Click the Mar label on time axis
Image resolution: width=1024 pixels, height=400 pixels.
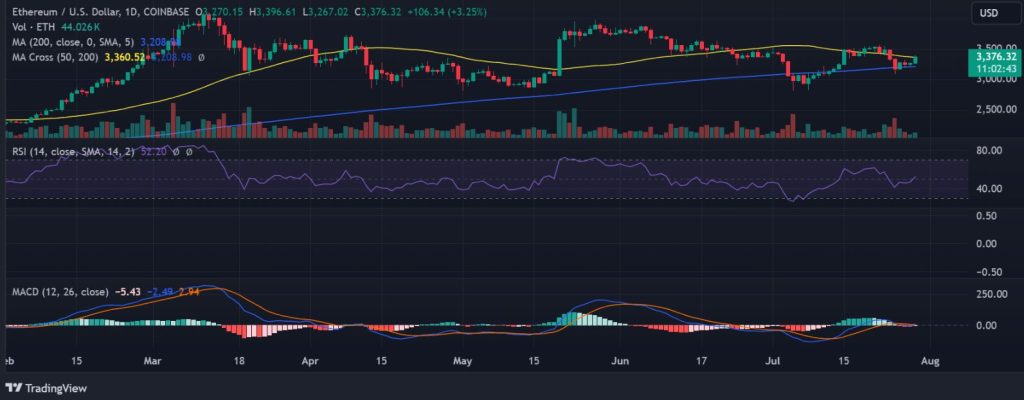coord(152,361)
